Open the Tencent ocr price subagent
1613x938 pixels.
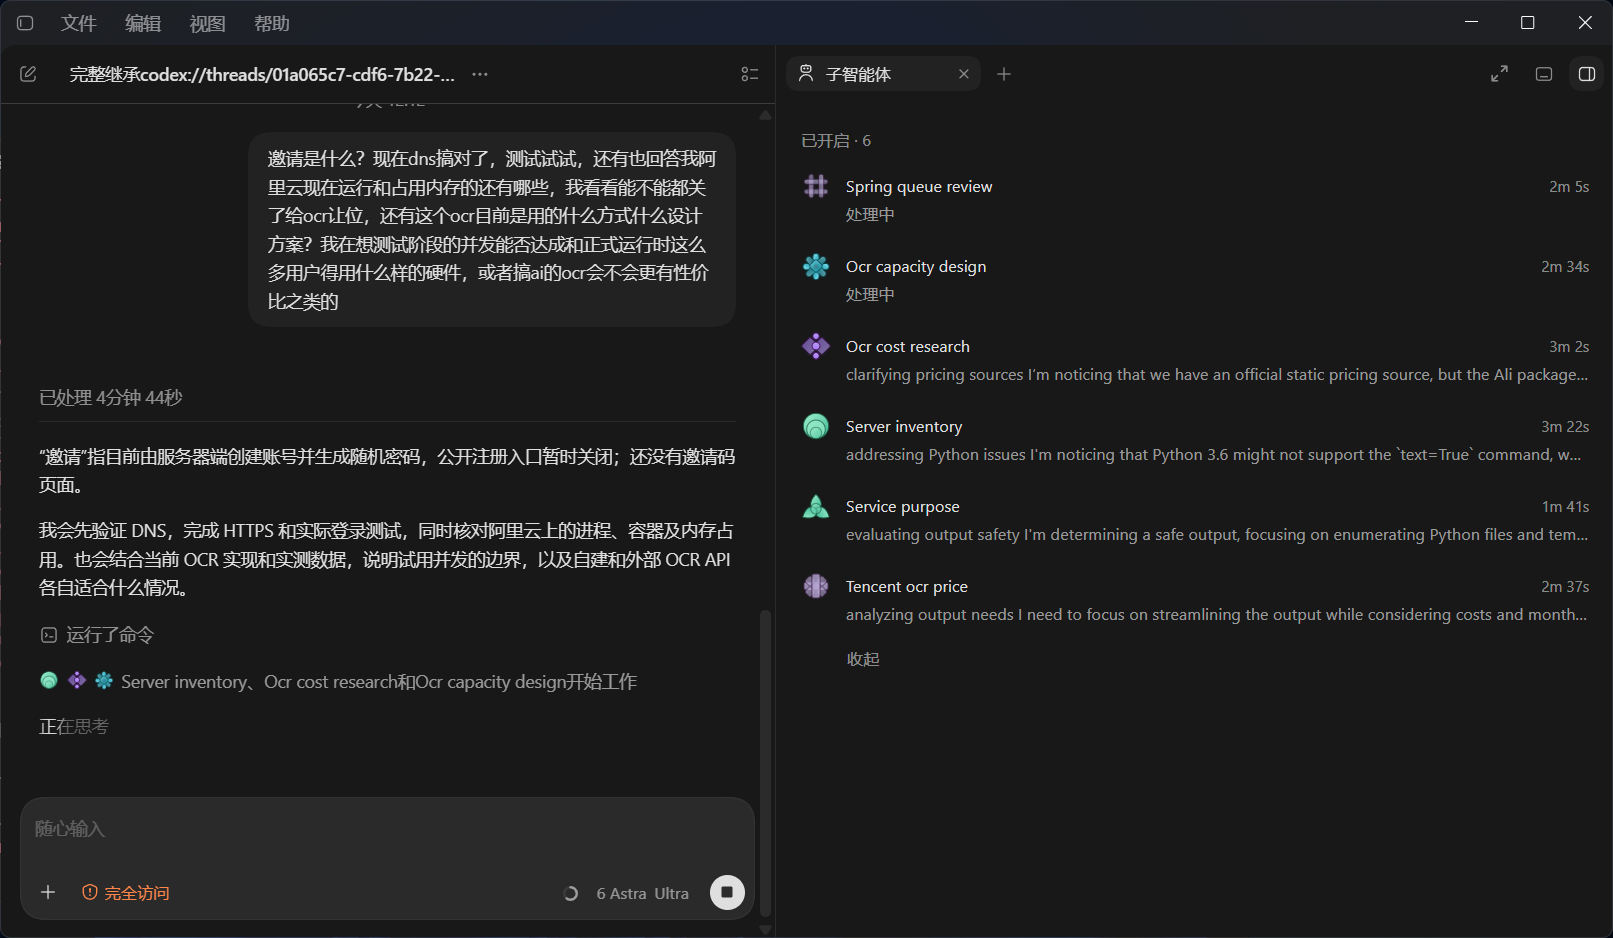(x=1195, y=600)
